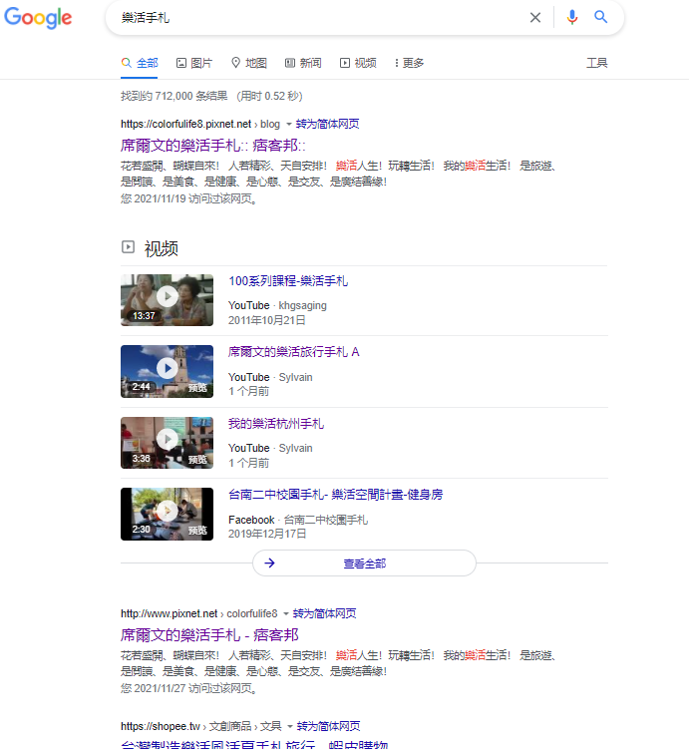689x749 pixels.
Task: Click the URL https://shopee.tw › 文創商品 › 文具
Action: tap(201, 726)
